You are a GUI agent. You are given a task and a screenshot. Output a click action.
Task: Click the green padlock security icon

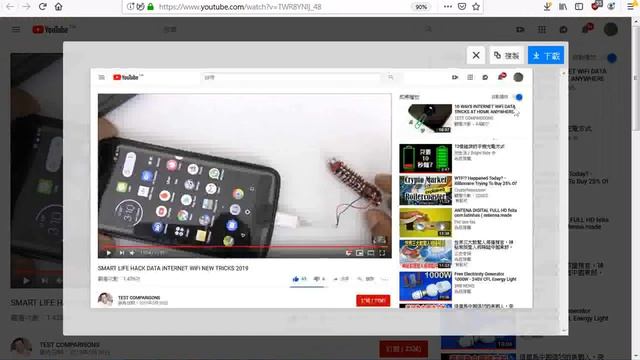(x=151, y=7)
